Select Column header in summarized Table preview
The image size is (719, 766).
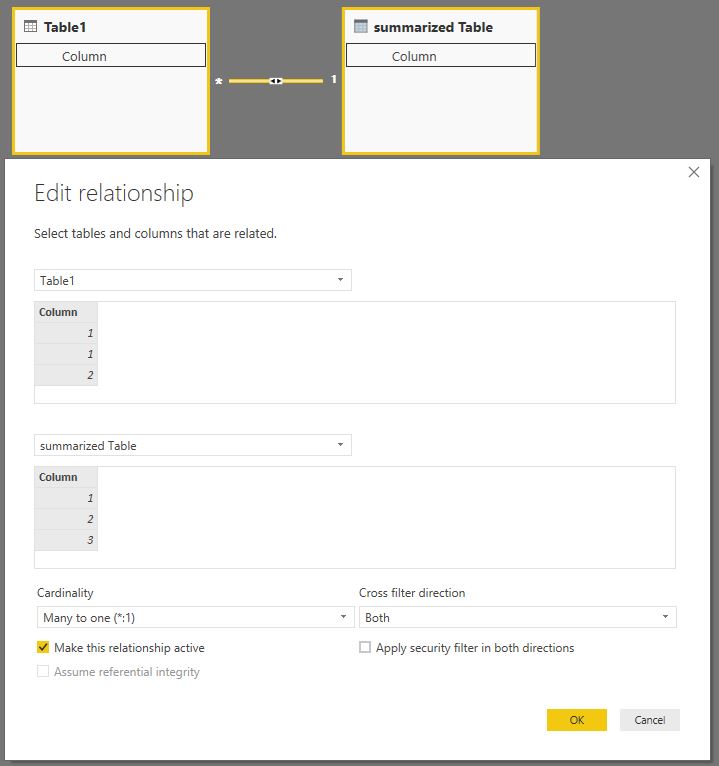coord(66,477)
